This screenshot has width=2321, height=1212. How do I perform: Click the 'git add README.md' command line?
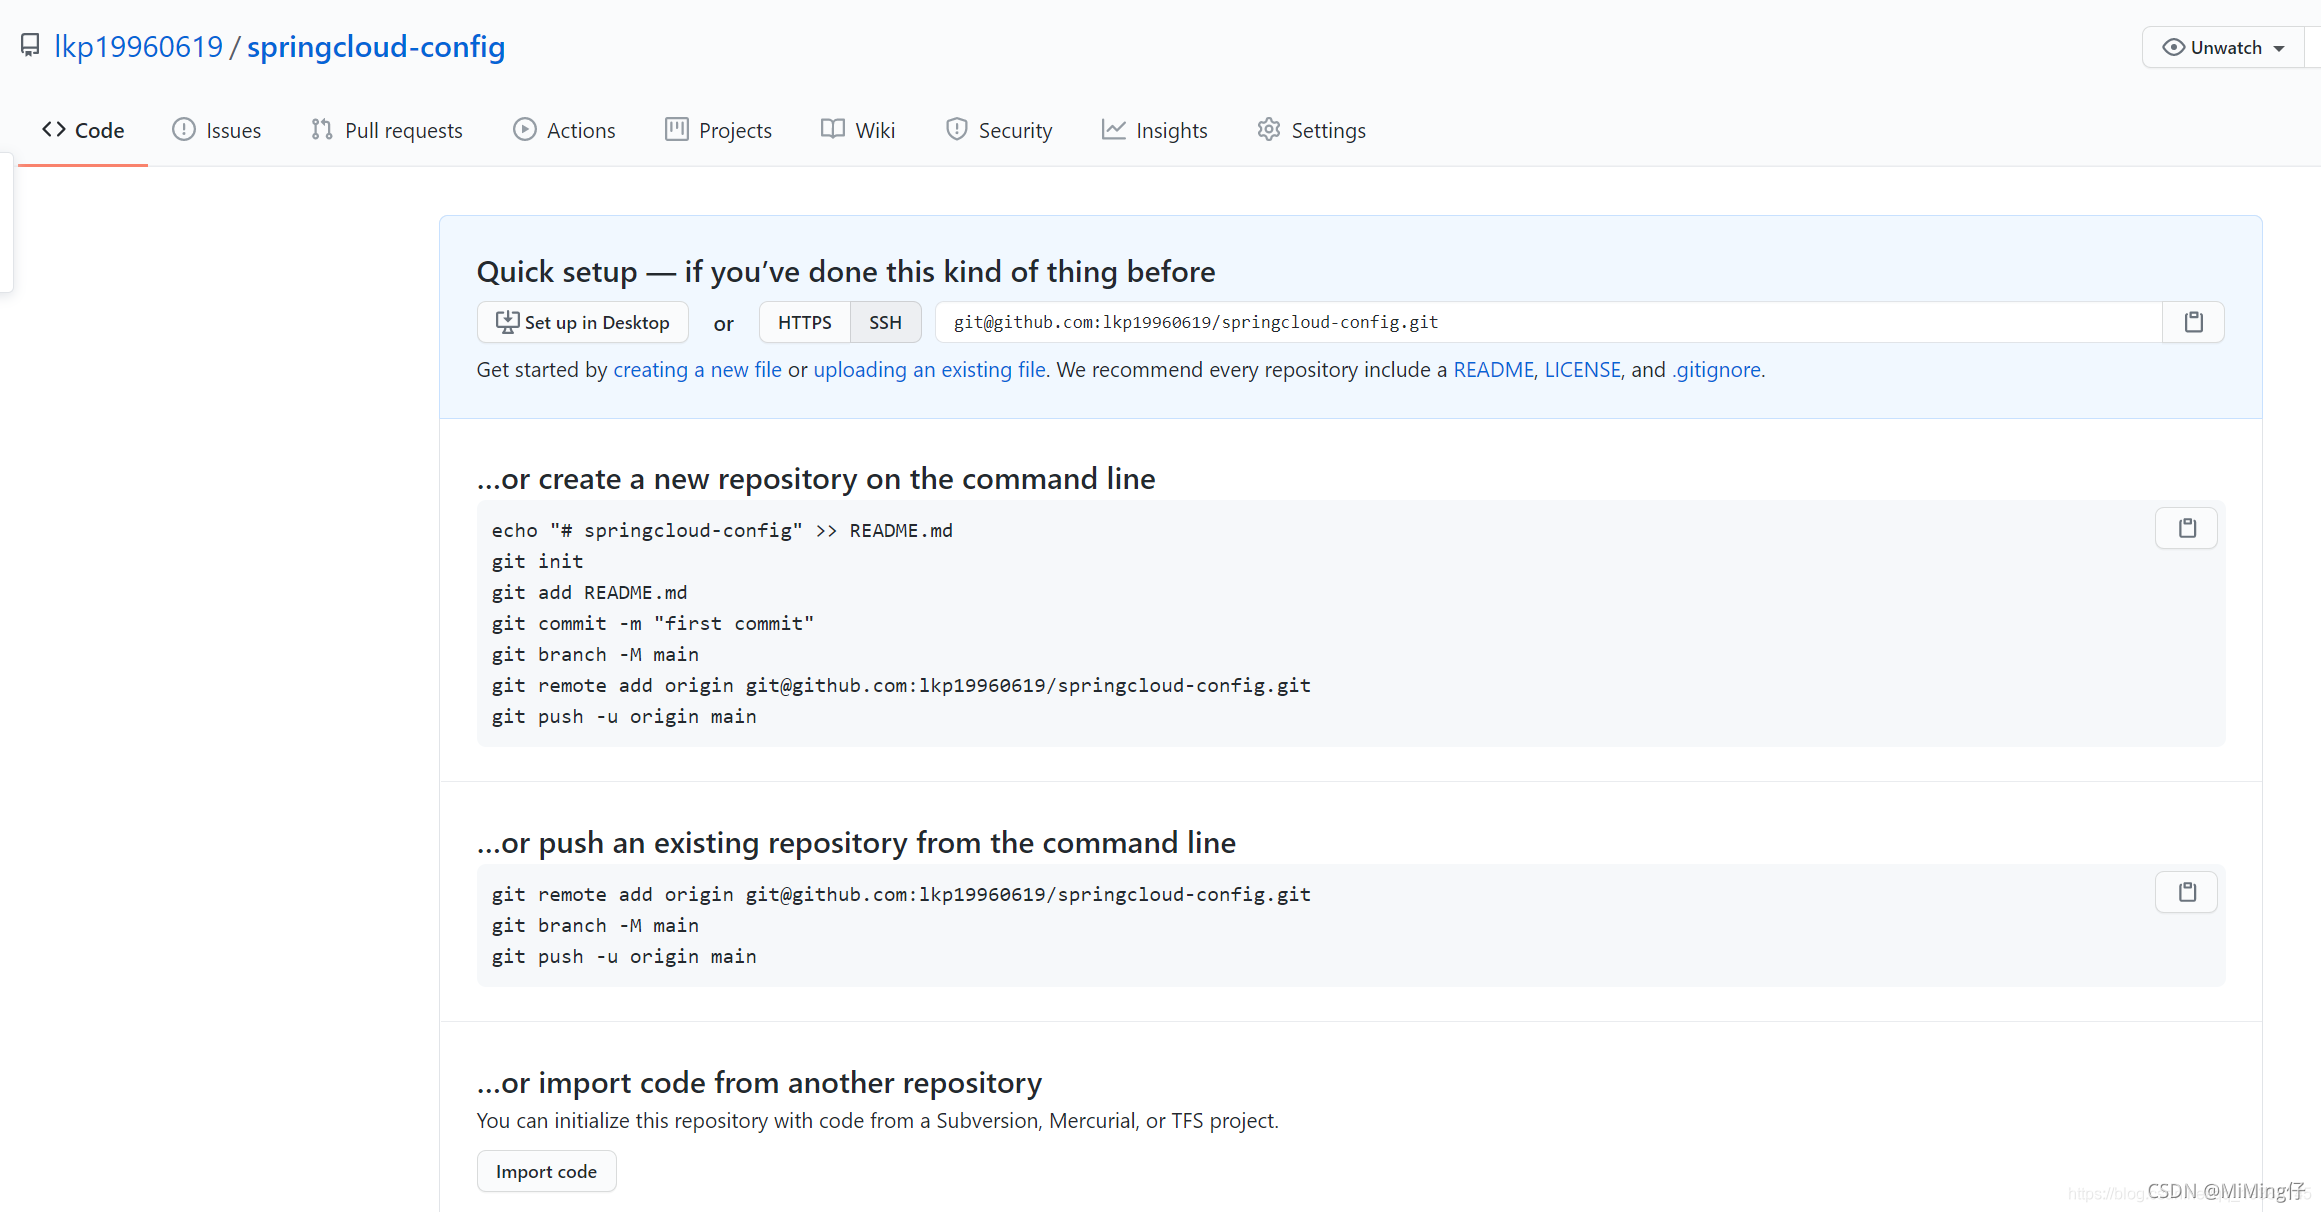(x=589, y=592)
